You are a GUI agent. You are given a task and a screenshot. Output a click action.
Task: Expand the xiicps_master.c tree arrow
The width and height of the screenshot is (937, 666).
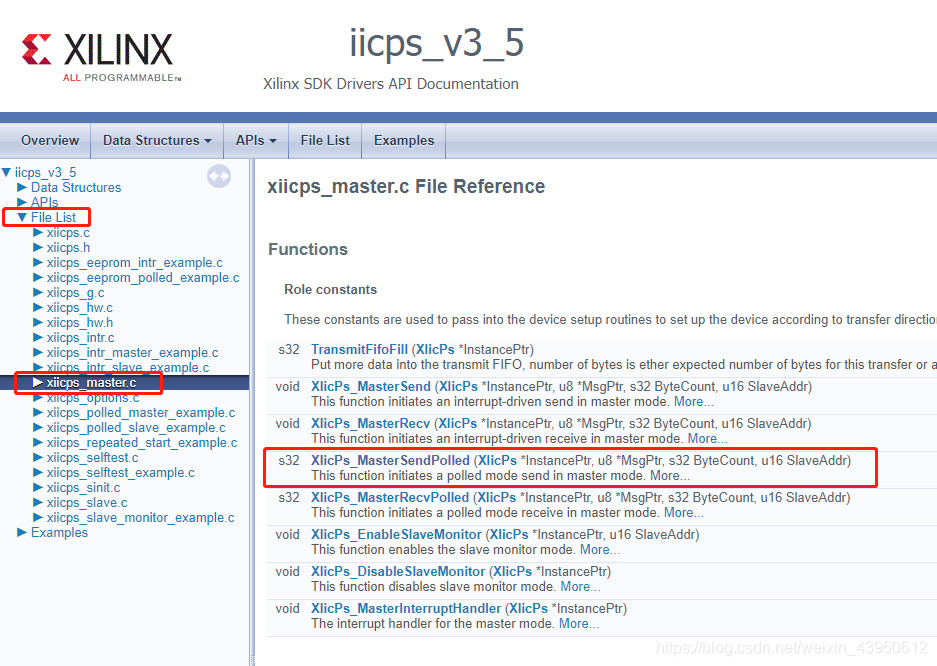(38, 382)
